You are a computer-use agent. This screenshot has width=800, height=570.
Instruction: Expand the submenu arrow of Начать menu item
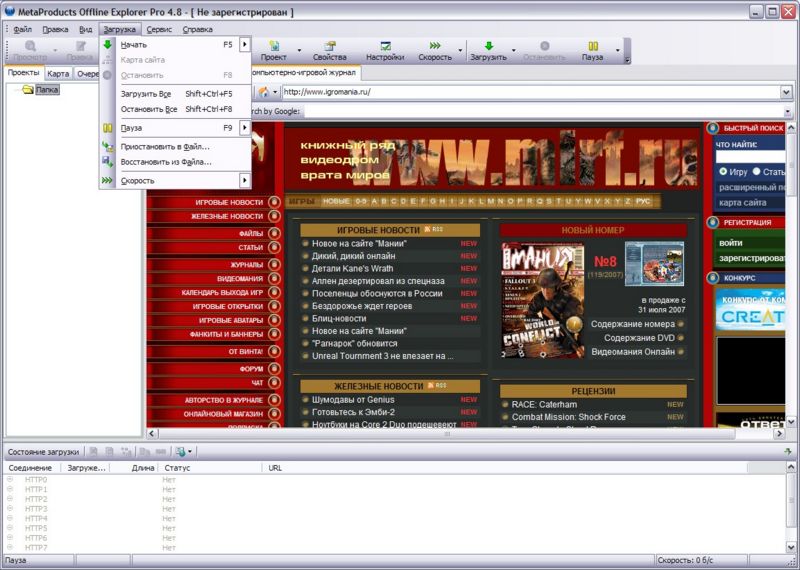coord(245,44)
